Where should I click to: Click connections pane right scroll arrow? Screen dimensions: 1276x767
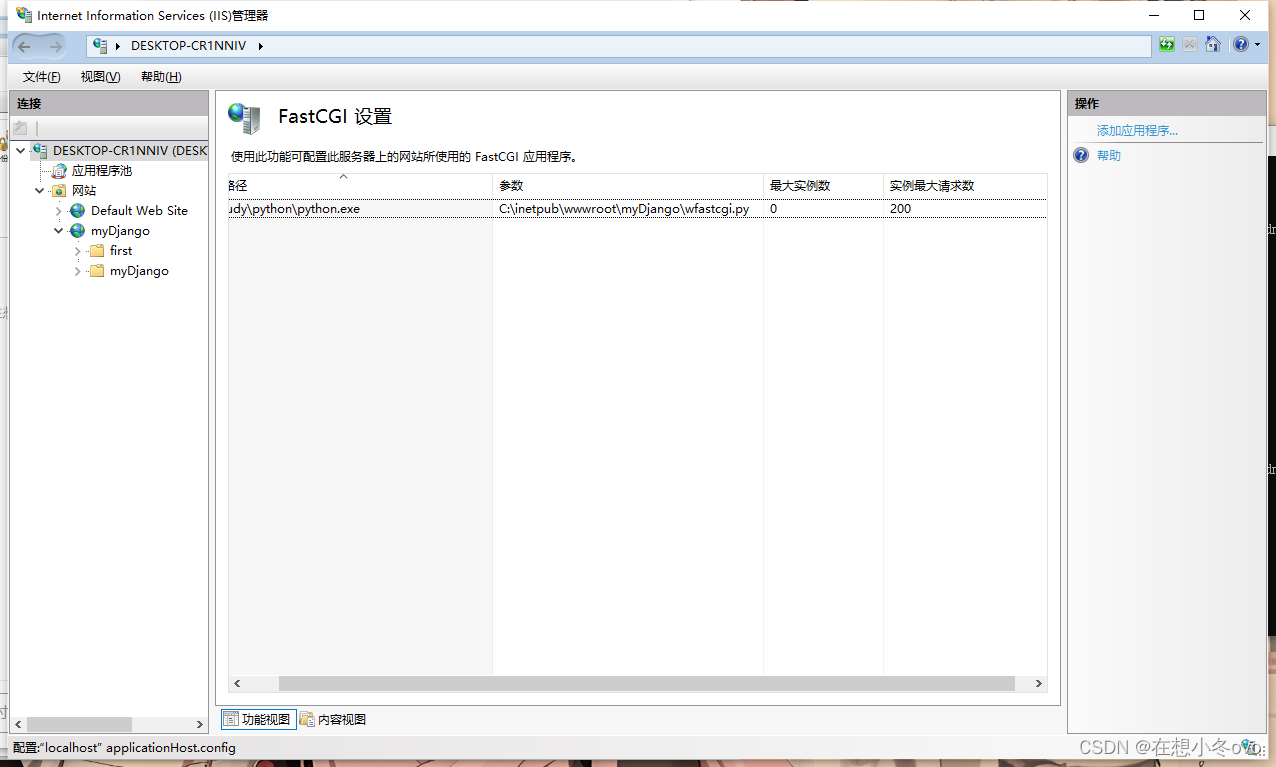pos(199,724)
